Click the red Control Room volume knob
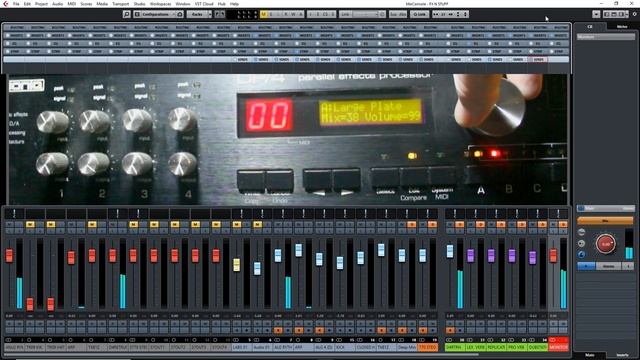 pos(605,244)
